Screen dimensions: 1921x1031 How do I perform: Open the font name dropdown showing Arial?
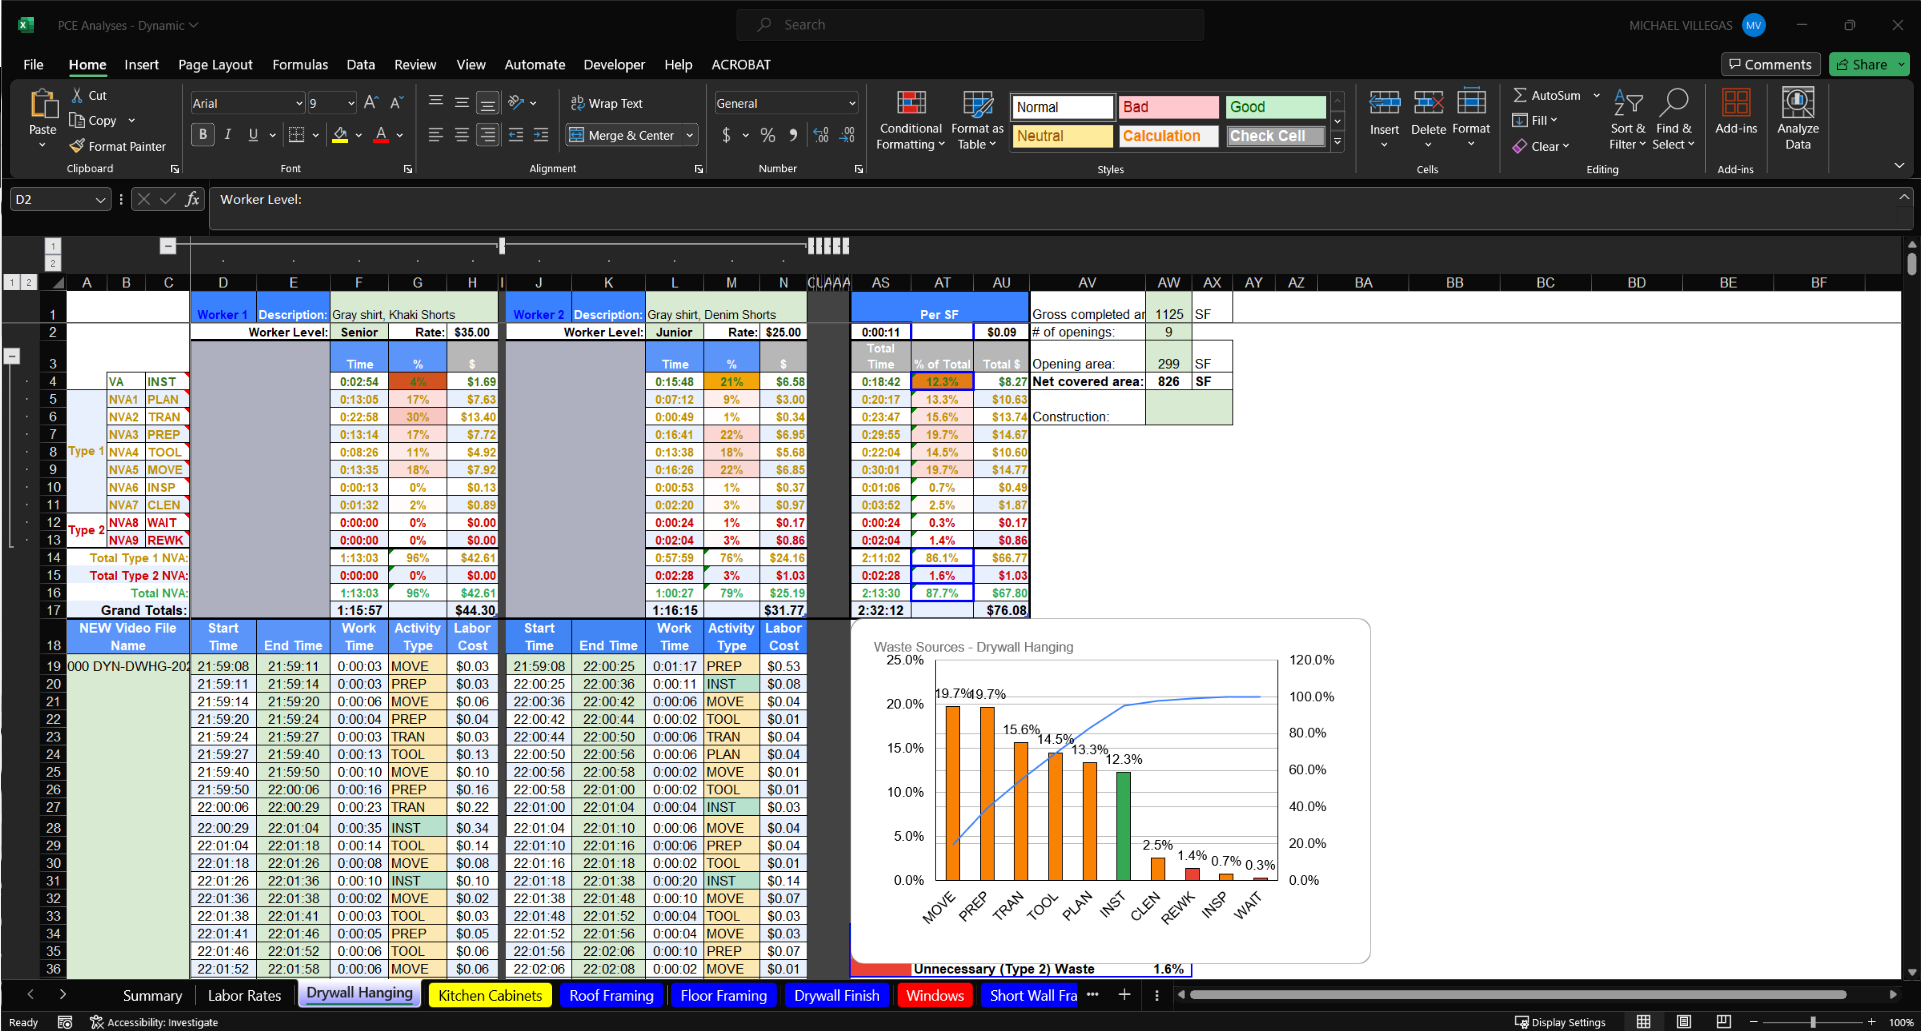pos(299,103)
